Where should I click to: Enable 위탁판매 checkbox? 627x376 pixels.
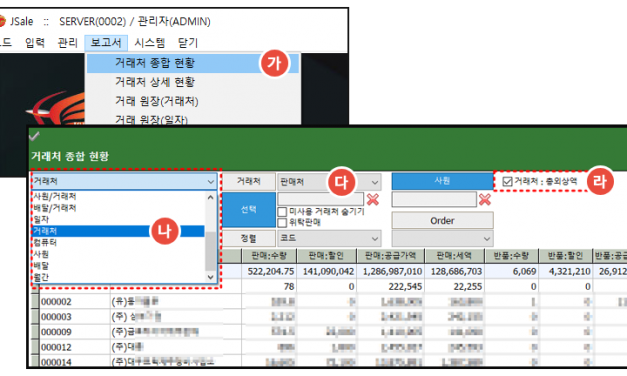click(x=282, y=222)
